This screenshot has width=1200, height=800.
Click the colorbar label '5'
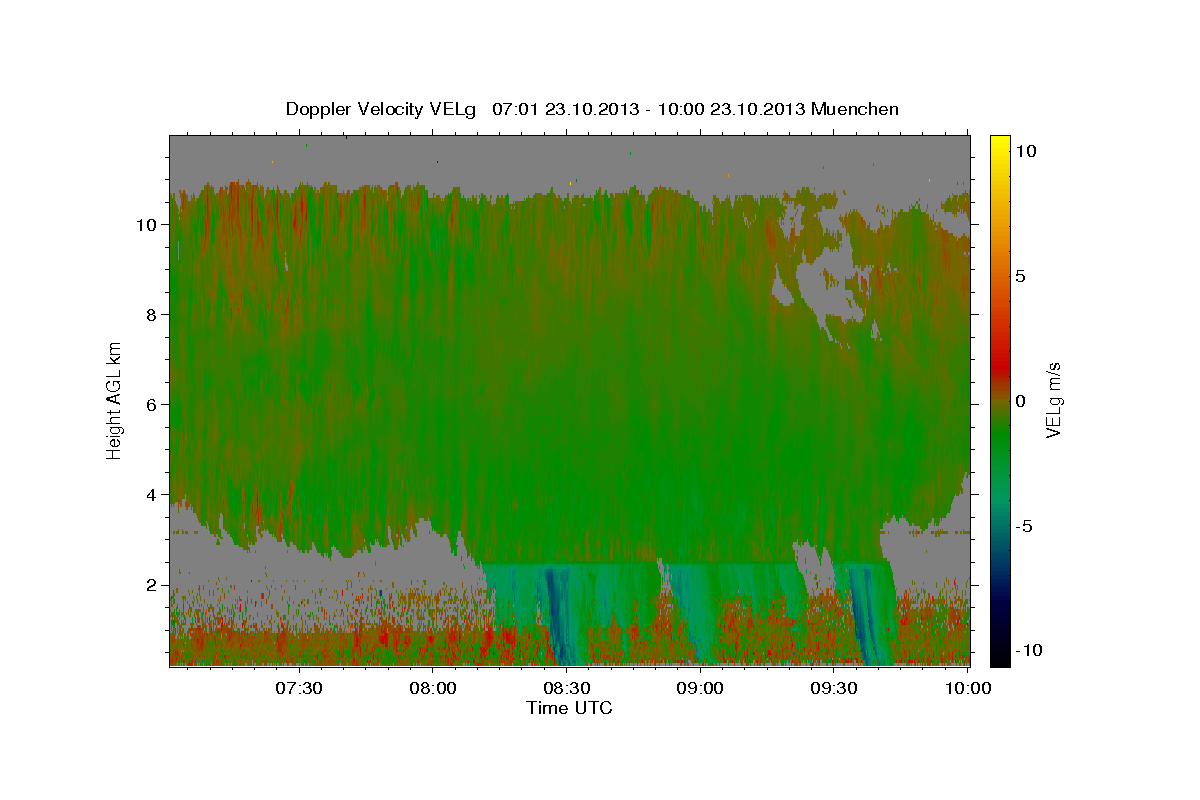(1022, 276)
